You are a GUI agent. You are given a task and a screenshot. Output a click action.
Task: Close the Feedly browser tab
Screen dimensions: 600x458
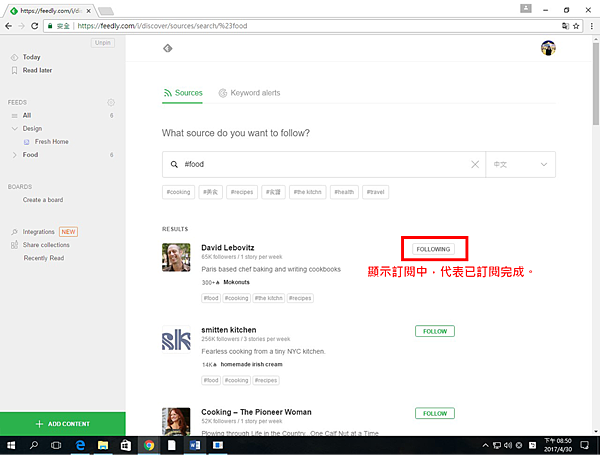[x=88, y=11]
